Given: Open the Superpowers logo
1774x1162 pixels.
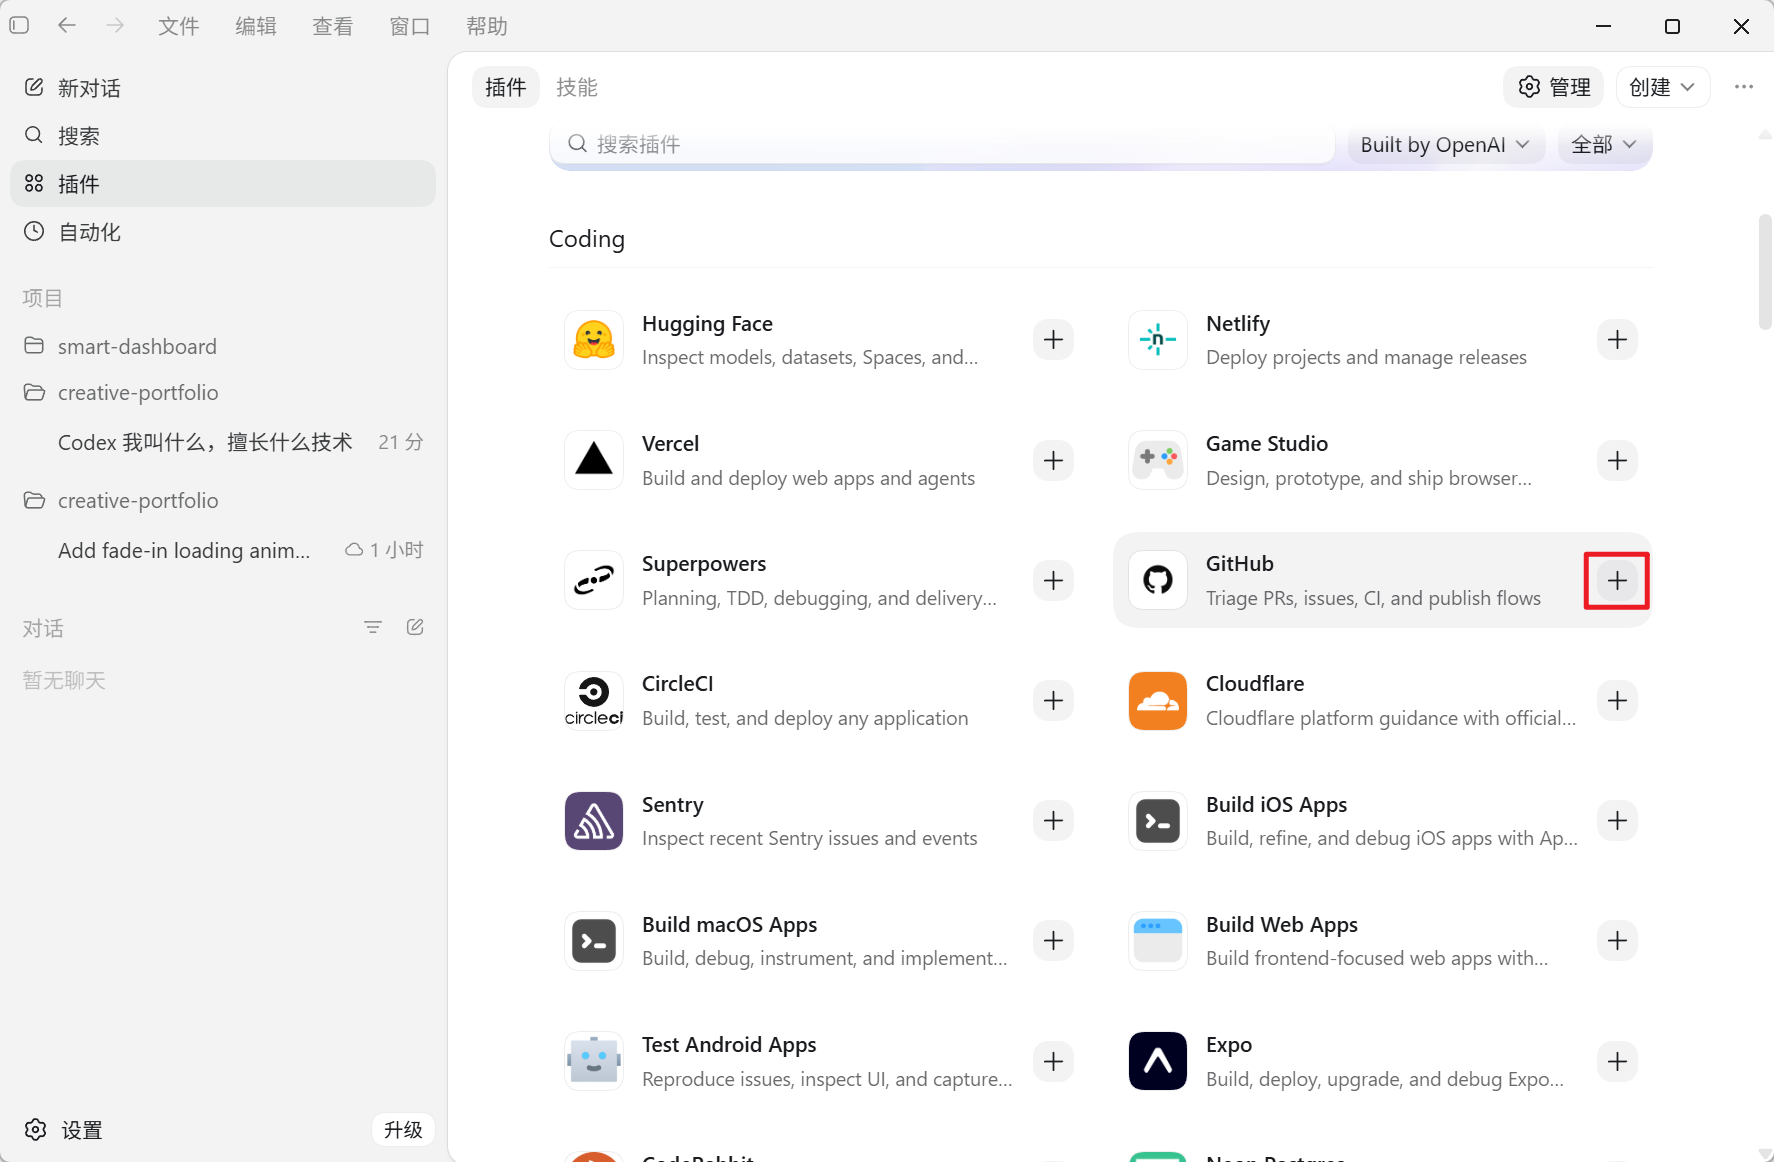Looking at the screenshot, I should [x=594, y=580].
